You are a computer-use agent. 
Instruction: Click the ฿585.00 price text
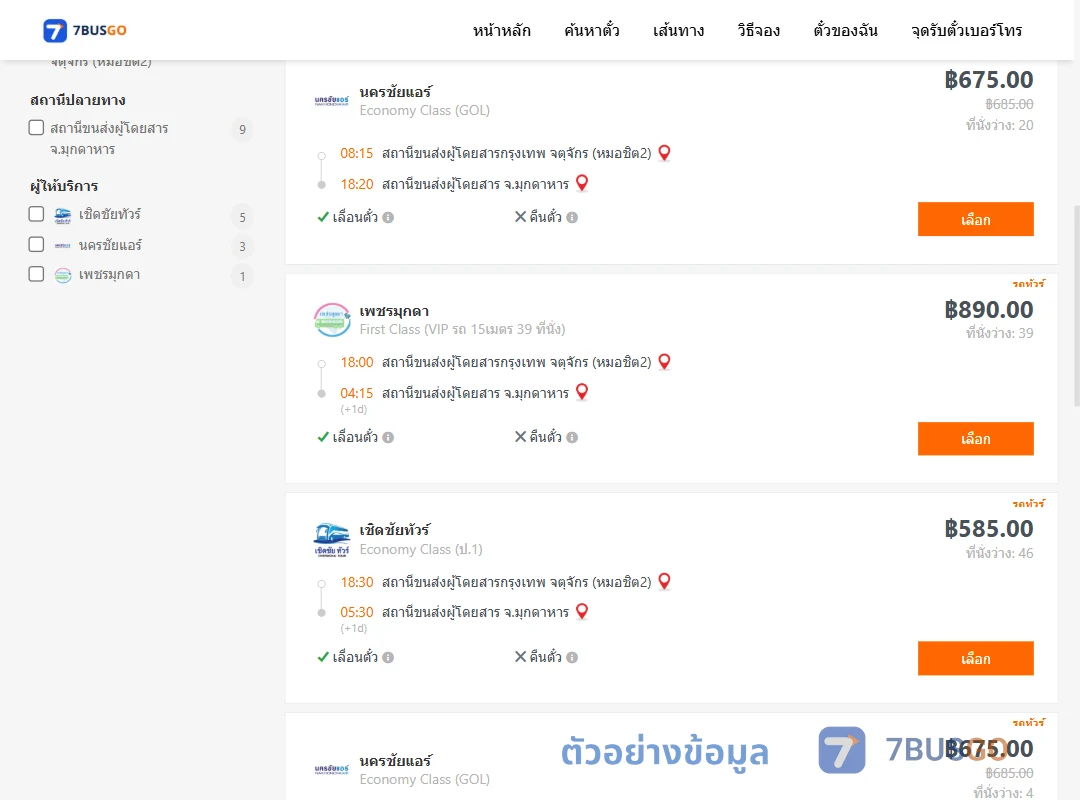989,529
